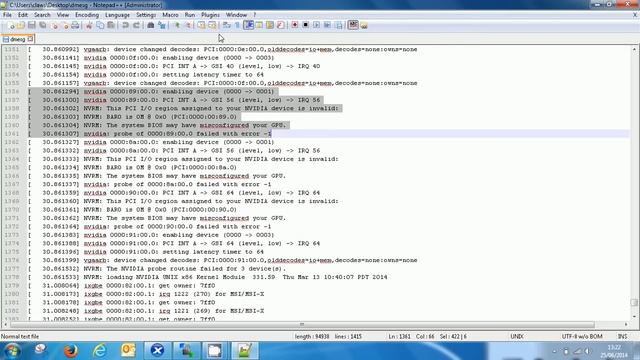Open the File menu
Screen dimensions: 640x360
7,15
